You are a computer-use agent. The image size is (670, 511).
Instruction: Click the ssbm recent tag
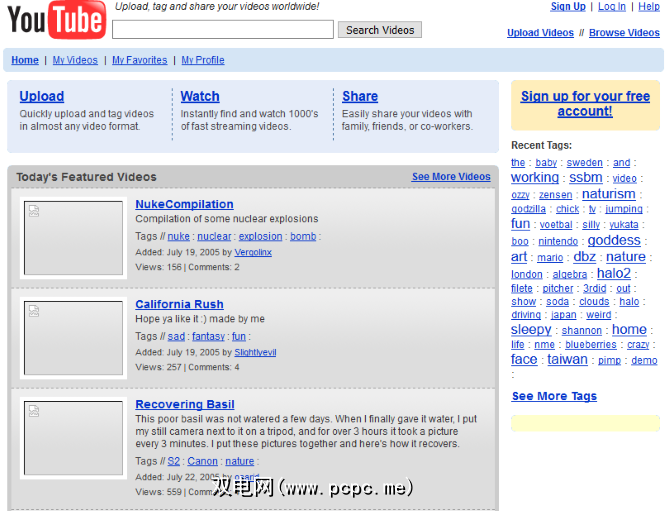[x=585, y=177]
